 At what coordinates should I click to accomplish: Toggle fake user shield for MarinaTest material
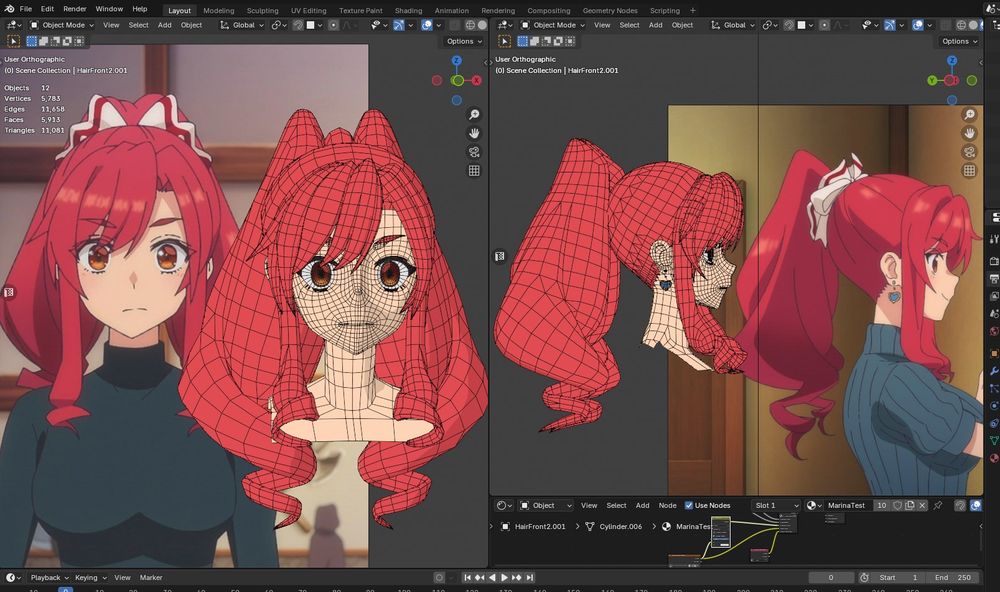(897, 505)
